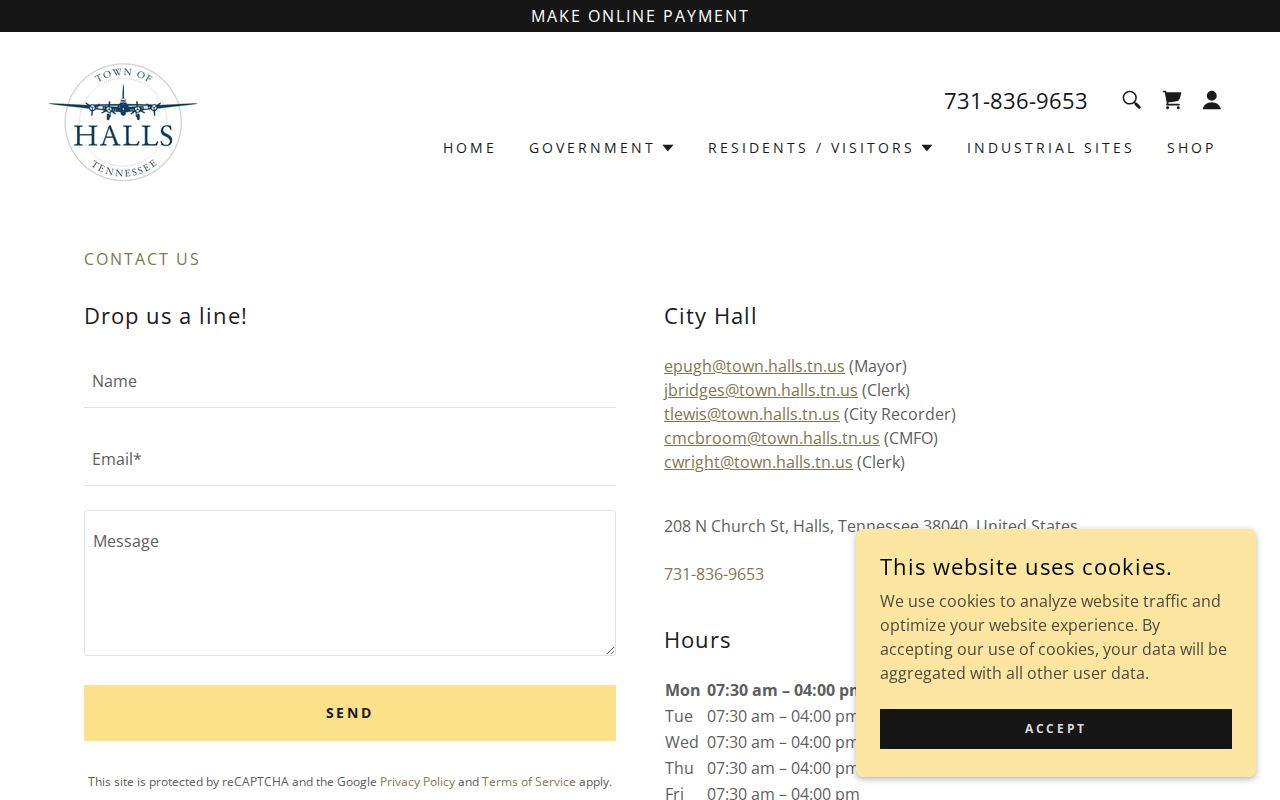Click the City Hall heading
Screen dimensions: 1280x800
pos(710,316)
